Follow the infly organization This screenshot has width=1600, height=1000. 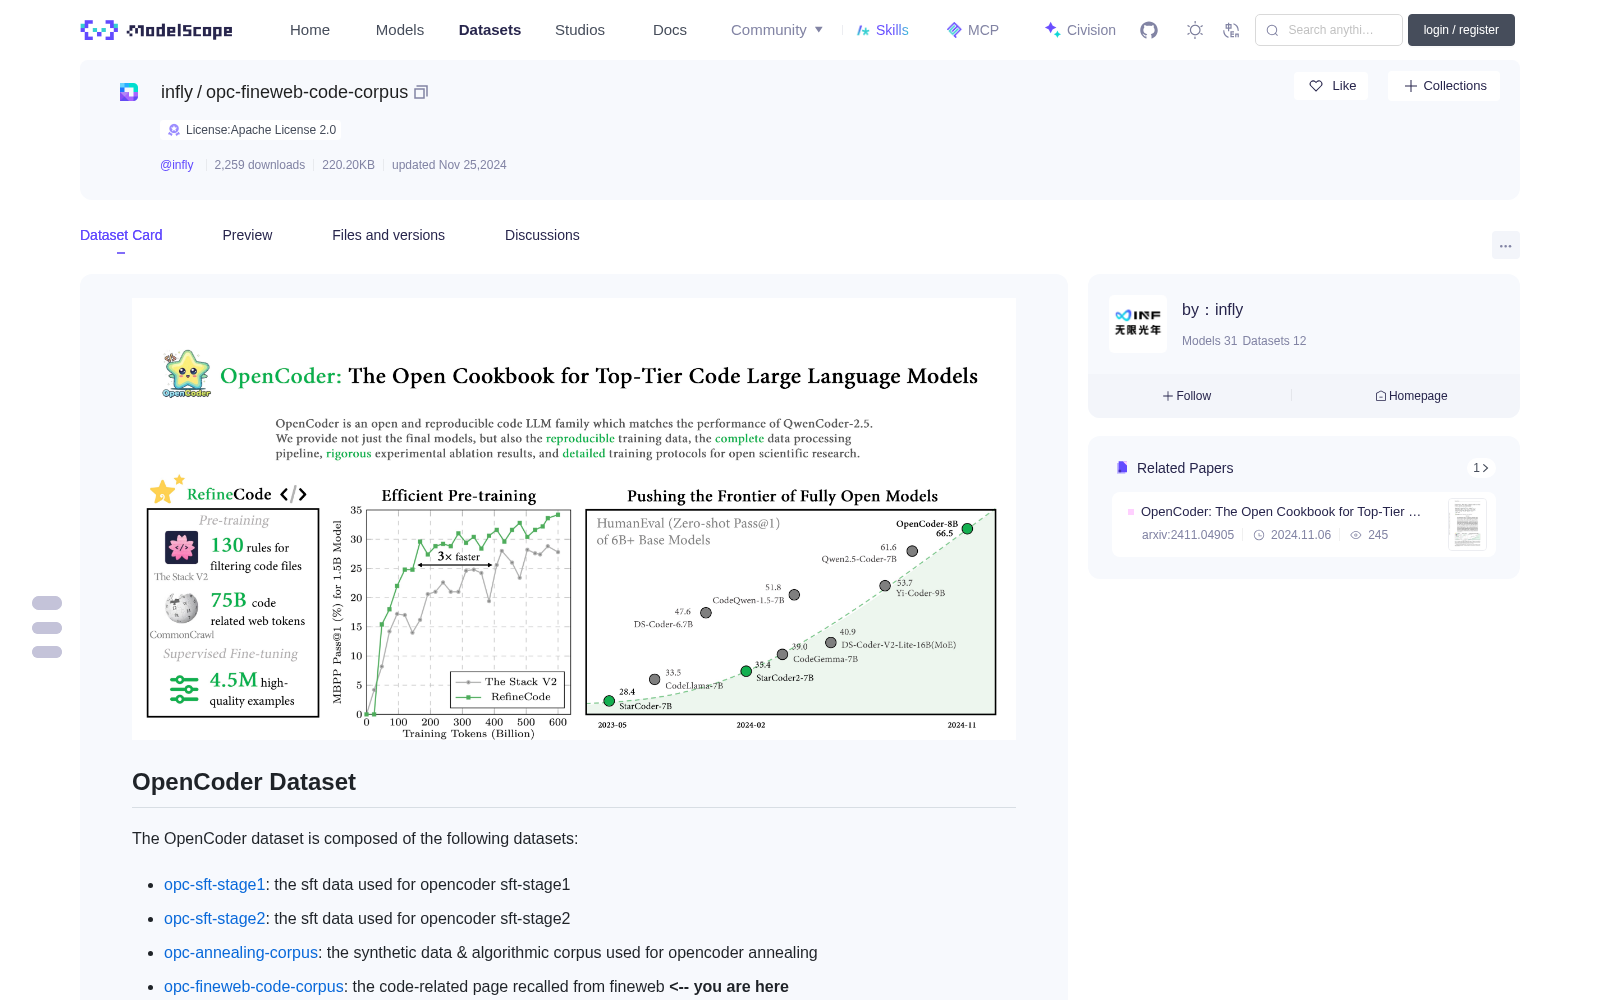pos(1187,396)
